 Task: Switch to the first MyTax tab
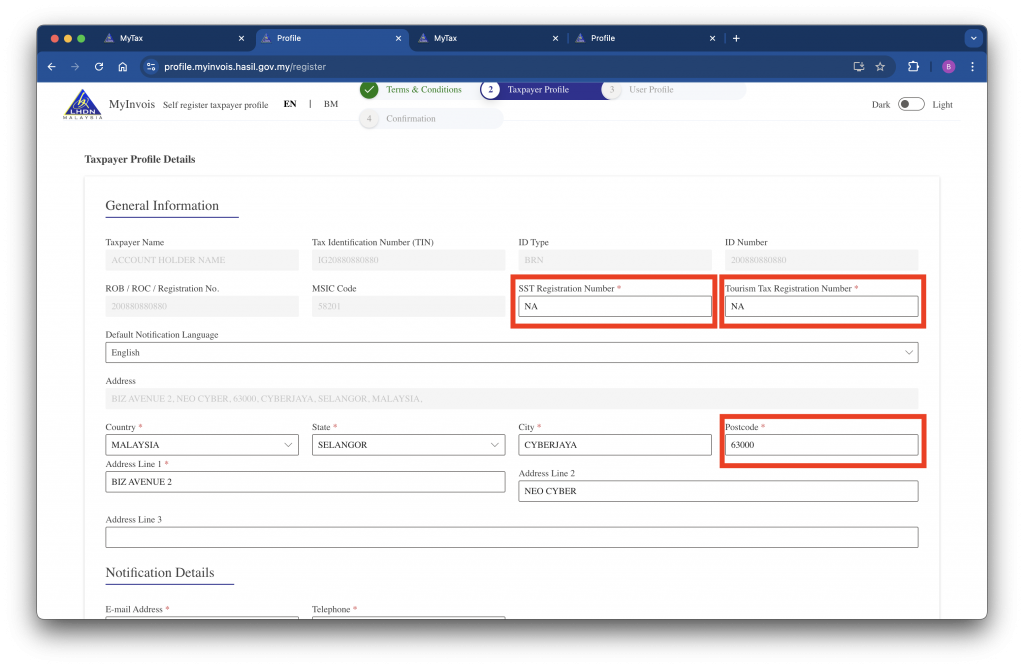(170, 38)
